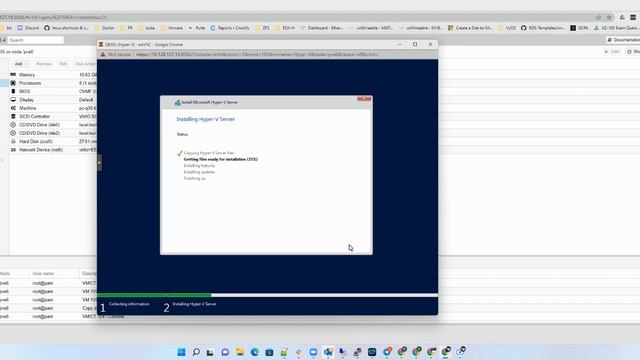Open the Reports Clockify bookmark
This screenshot has width=640, height=360.
(230, 28)
